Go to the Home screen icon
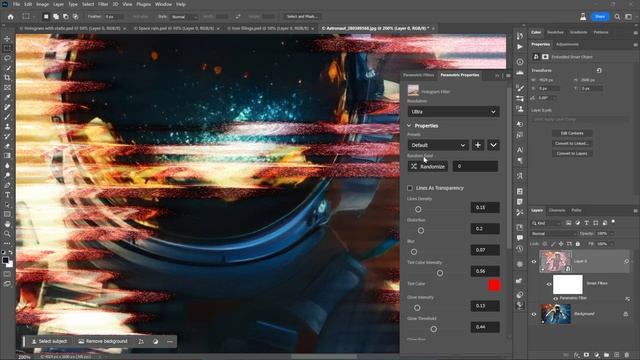The image size is (640, 360). [11, 17]
